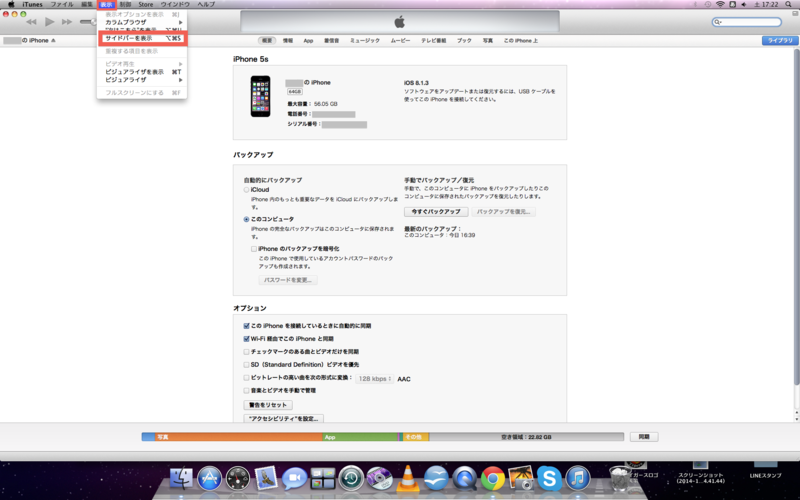The width and height of the screenshot is (800, 500).
Task: Adjust the volume slider knob
Action: pos(93,22)
